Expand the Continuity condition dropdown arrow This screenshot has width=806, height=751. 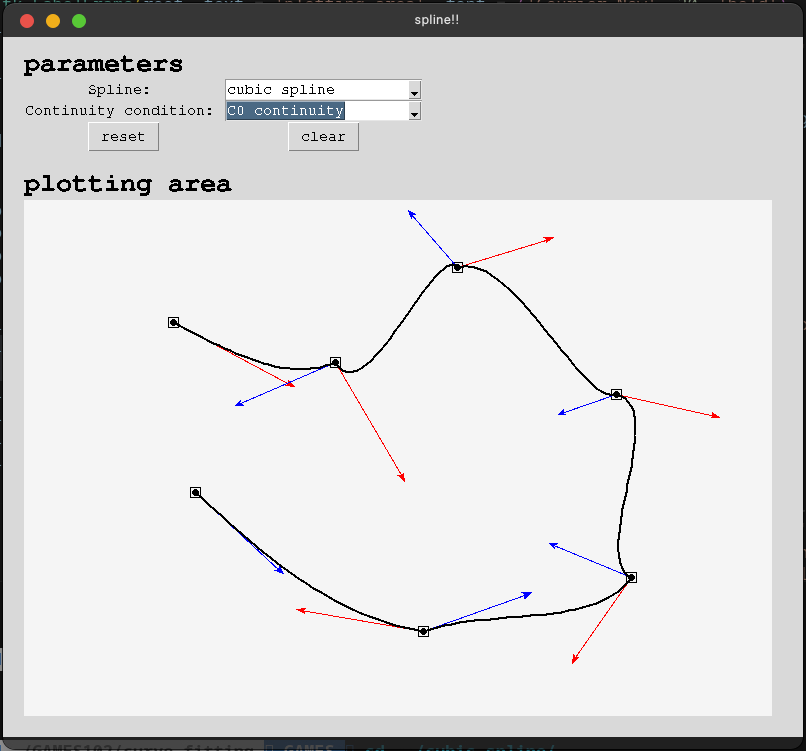pos(414,112)
